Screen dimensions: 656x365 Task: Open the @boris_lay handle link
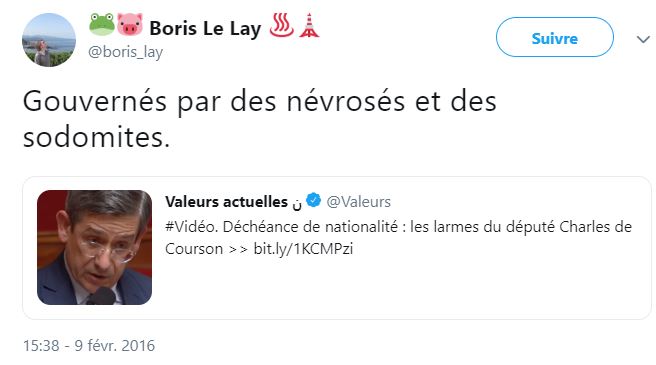click(126, 52)
